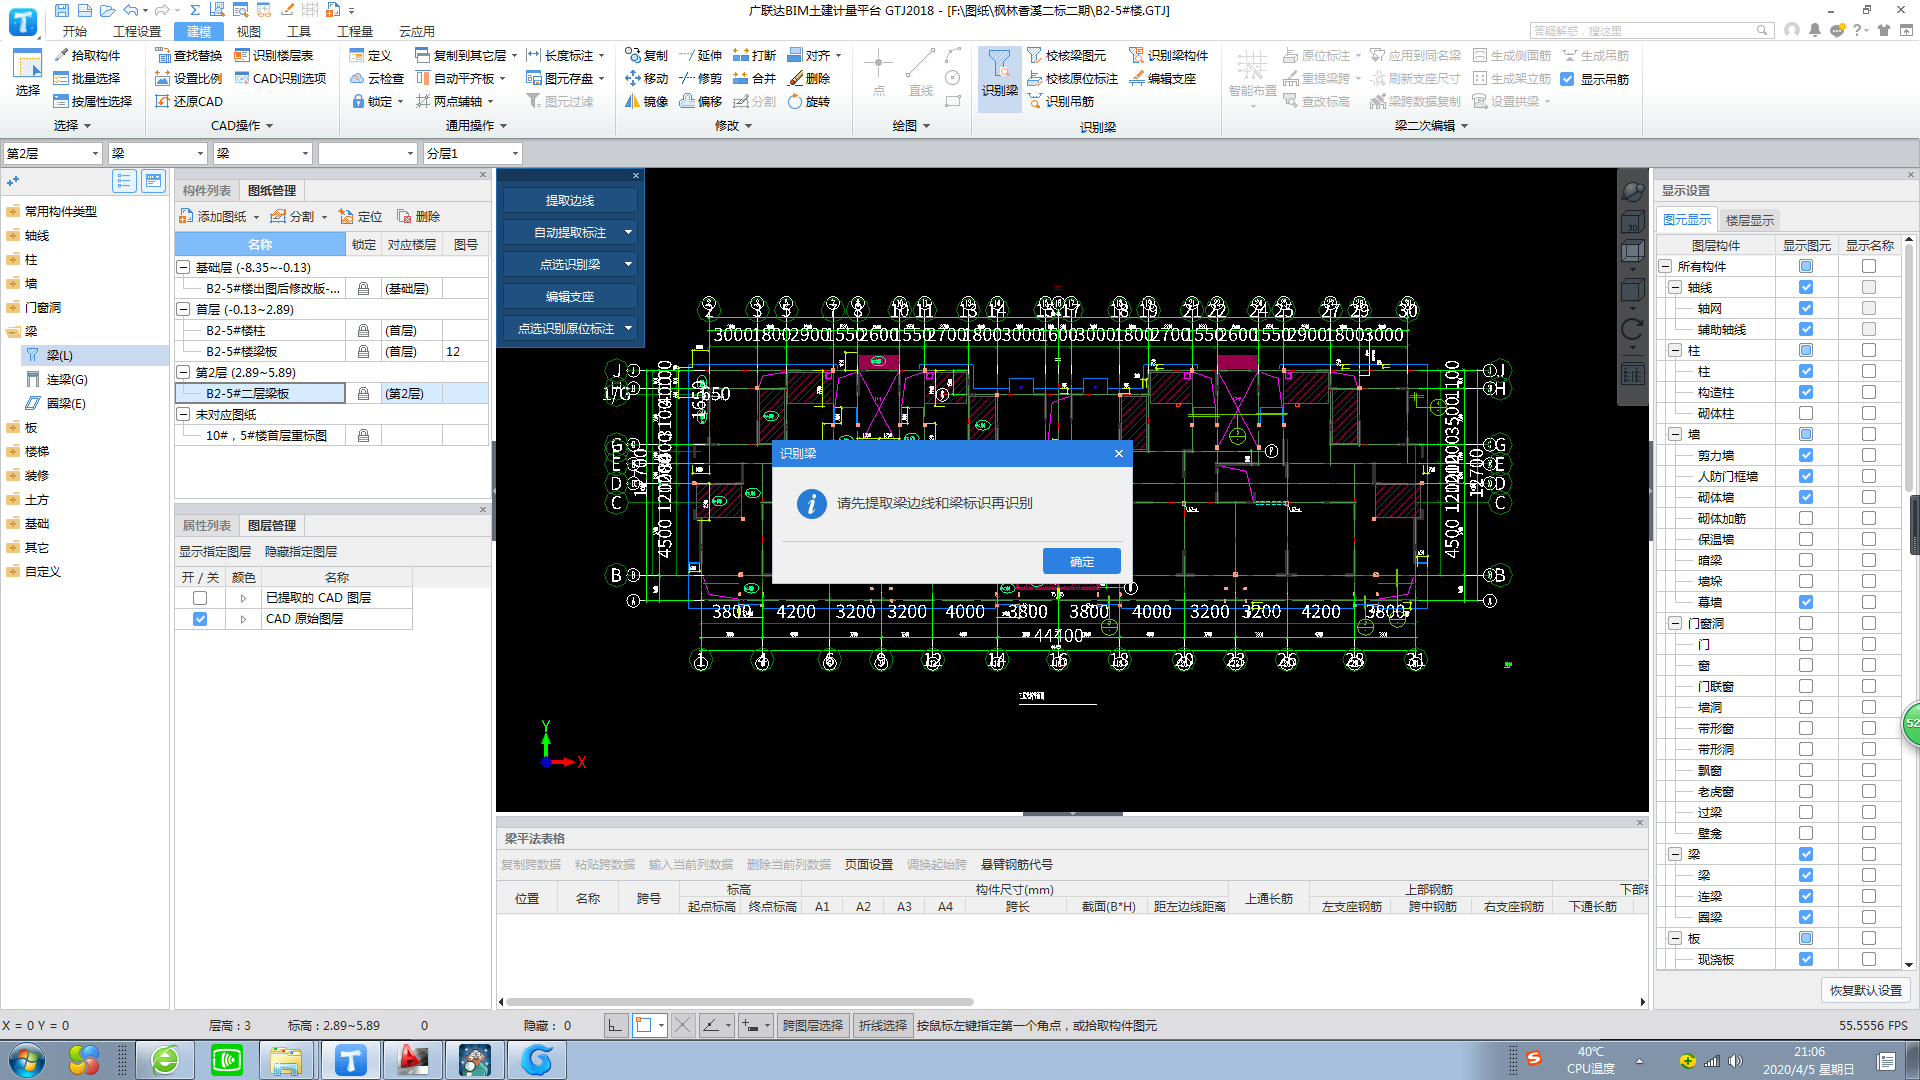Screen dimensions: 1920x1080
Task: Select 梁(L) in component tree
Action: pos(59,355)
